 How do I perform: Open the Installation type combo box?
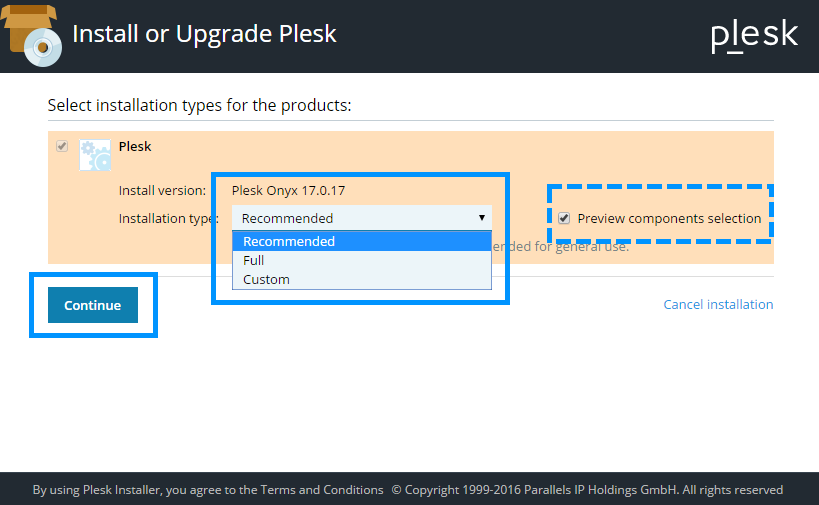(x=361, y=218)
